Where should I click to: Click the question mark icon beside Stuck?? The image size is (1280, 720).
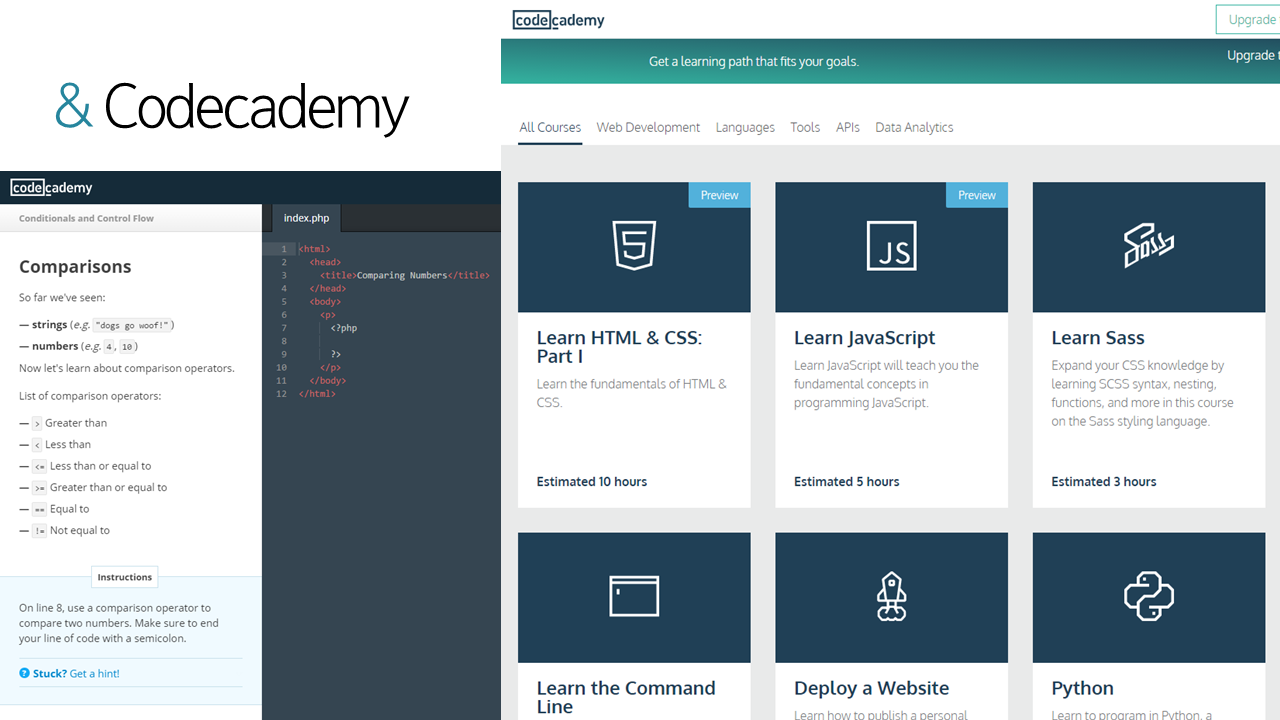(x=24, y=674)
